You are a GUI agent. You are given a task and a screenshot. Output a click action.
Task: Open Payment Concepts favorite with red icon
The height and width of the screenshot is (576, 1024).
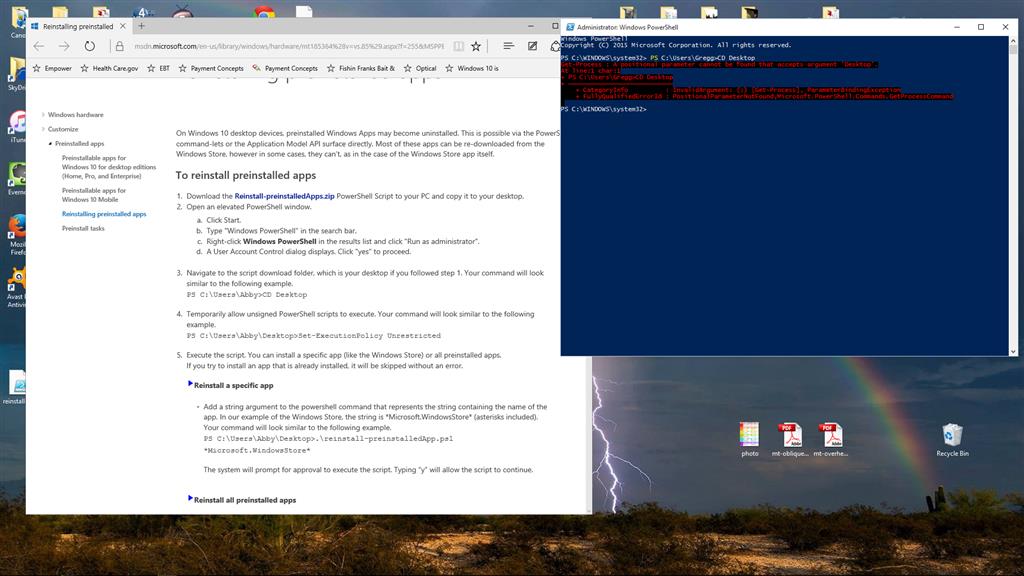pyautogui.click(x=285, y=68)
